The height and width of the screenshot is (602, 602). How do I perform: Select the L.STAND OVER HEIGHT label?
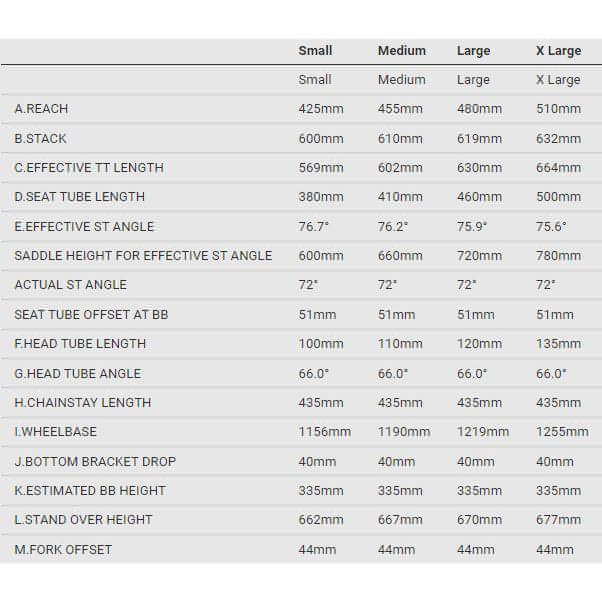click(83, 520)
